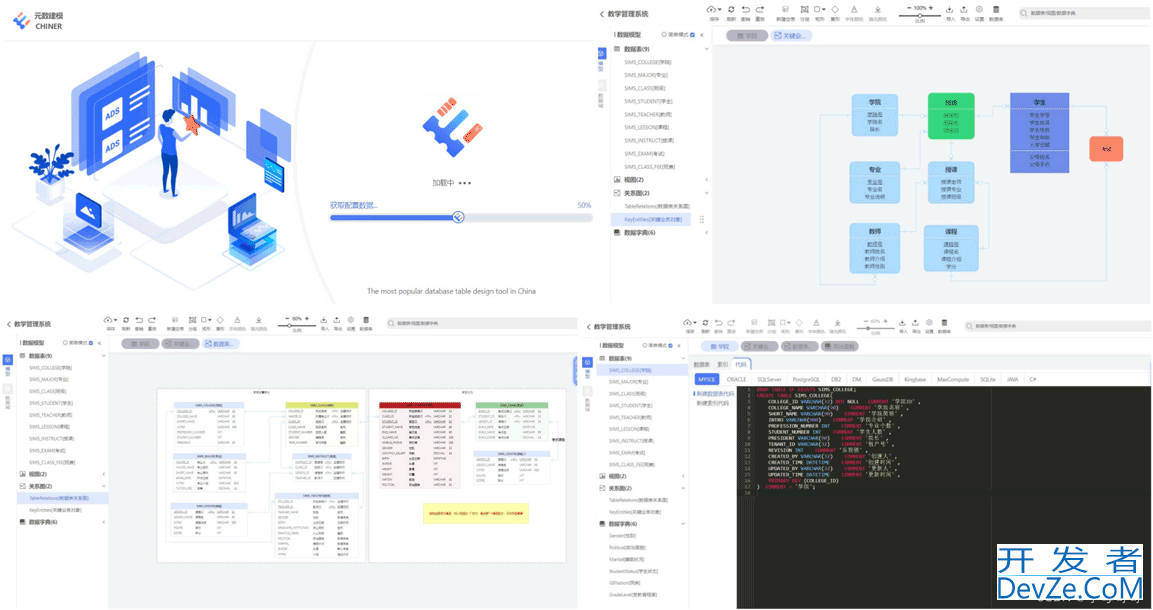
Task: Pick the diamond shape tool in KeyEntities window
Action: tap(835, 10)
